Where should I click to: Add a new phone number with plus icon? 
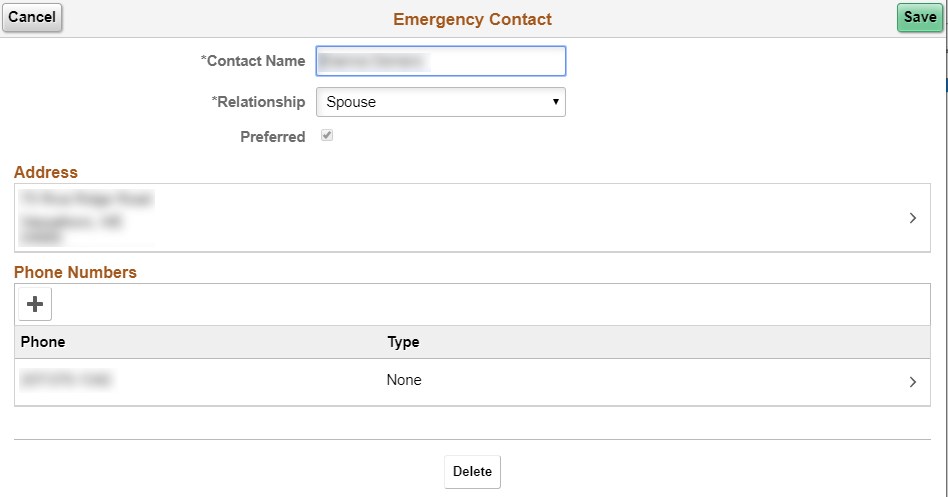coord(35,304)
